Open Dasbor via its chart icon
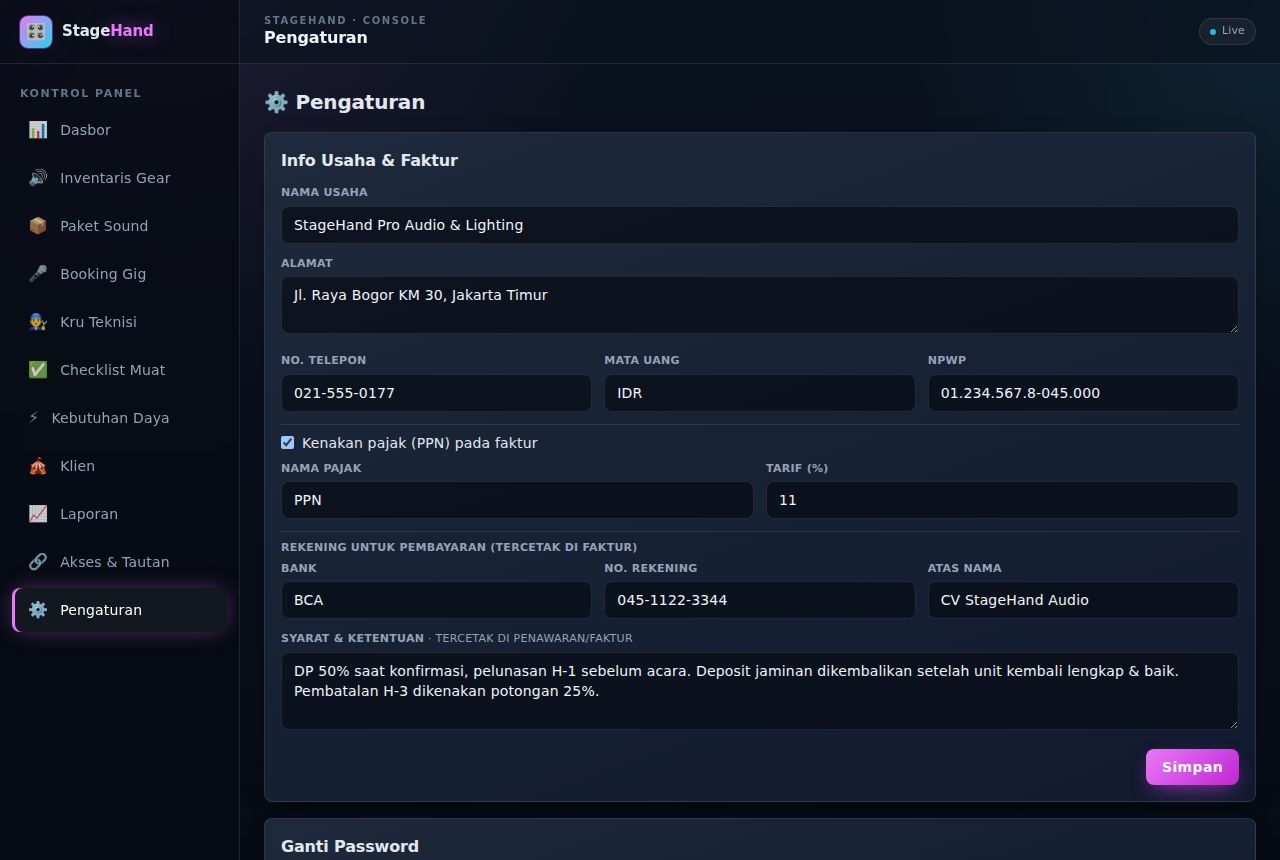 pyautogui.click(x=38, y=130)
